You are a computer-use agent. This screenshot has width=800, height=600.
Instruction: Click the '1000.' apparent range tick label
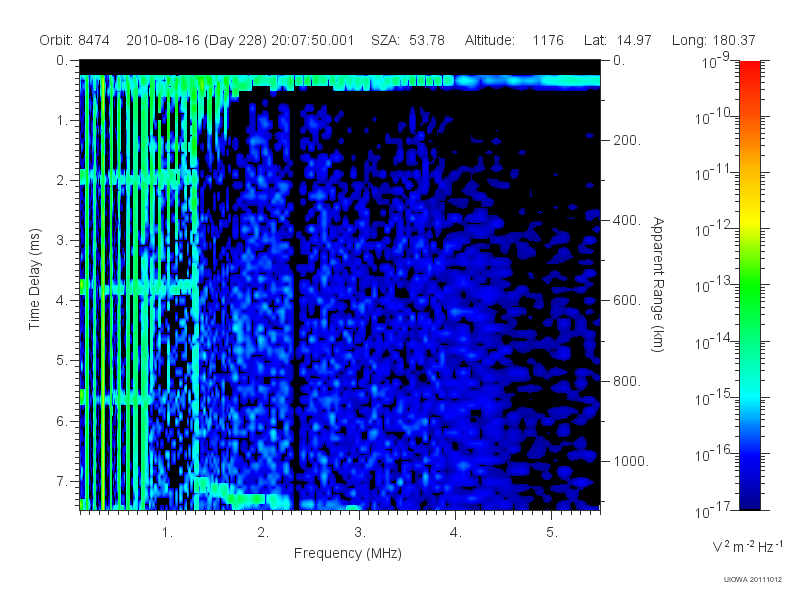tap(631, 461)
